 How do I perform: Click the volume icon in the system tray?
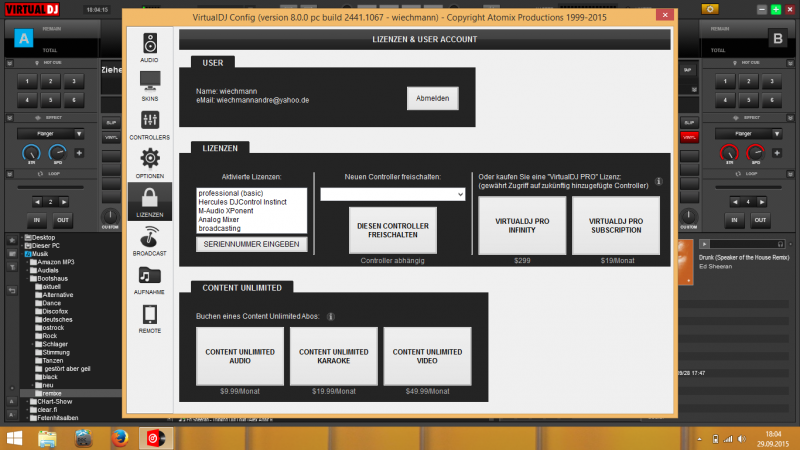tap(741, 439)
